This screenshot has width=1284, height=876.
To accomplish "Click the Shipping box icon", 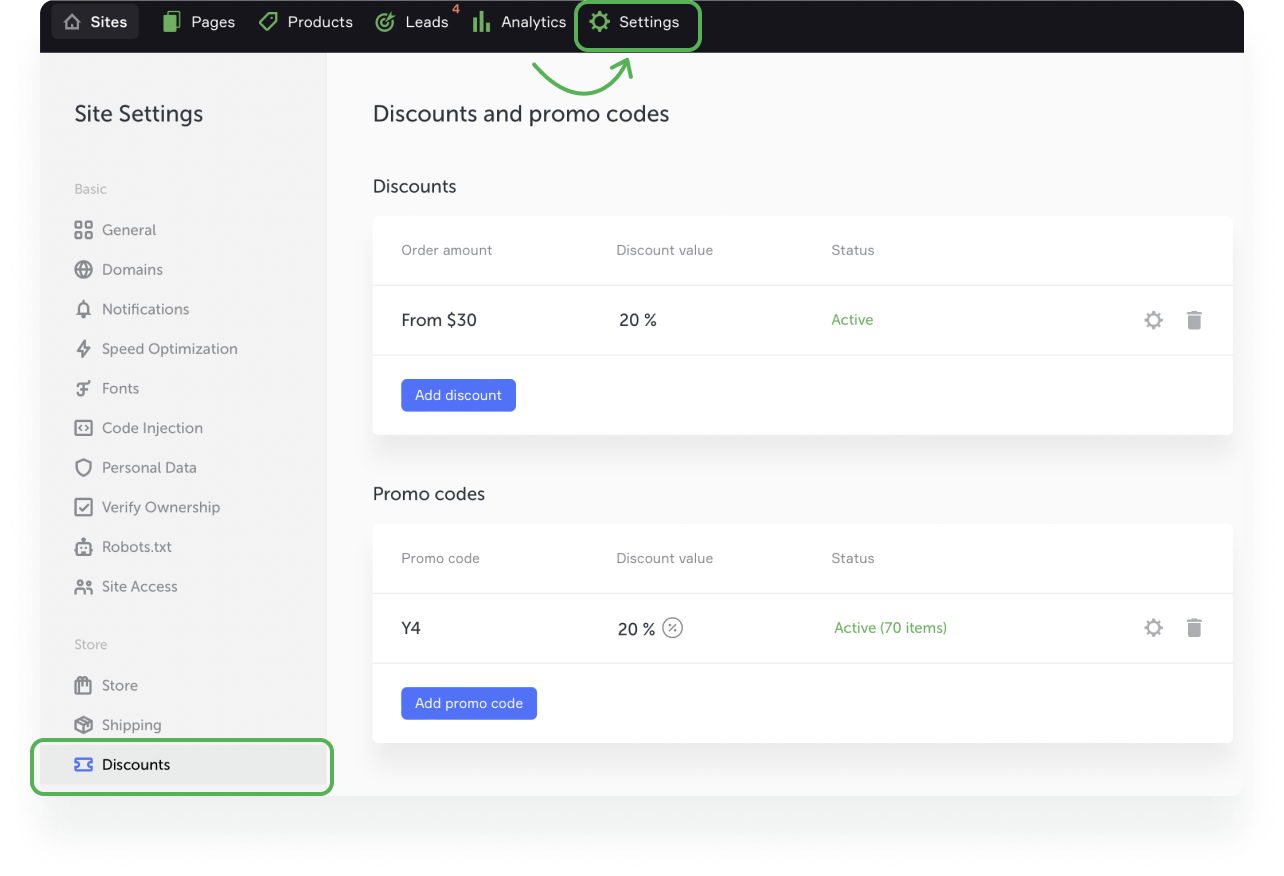I will coord(83,725).
